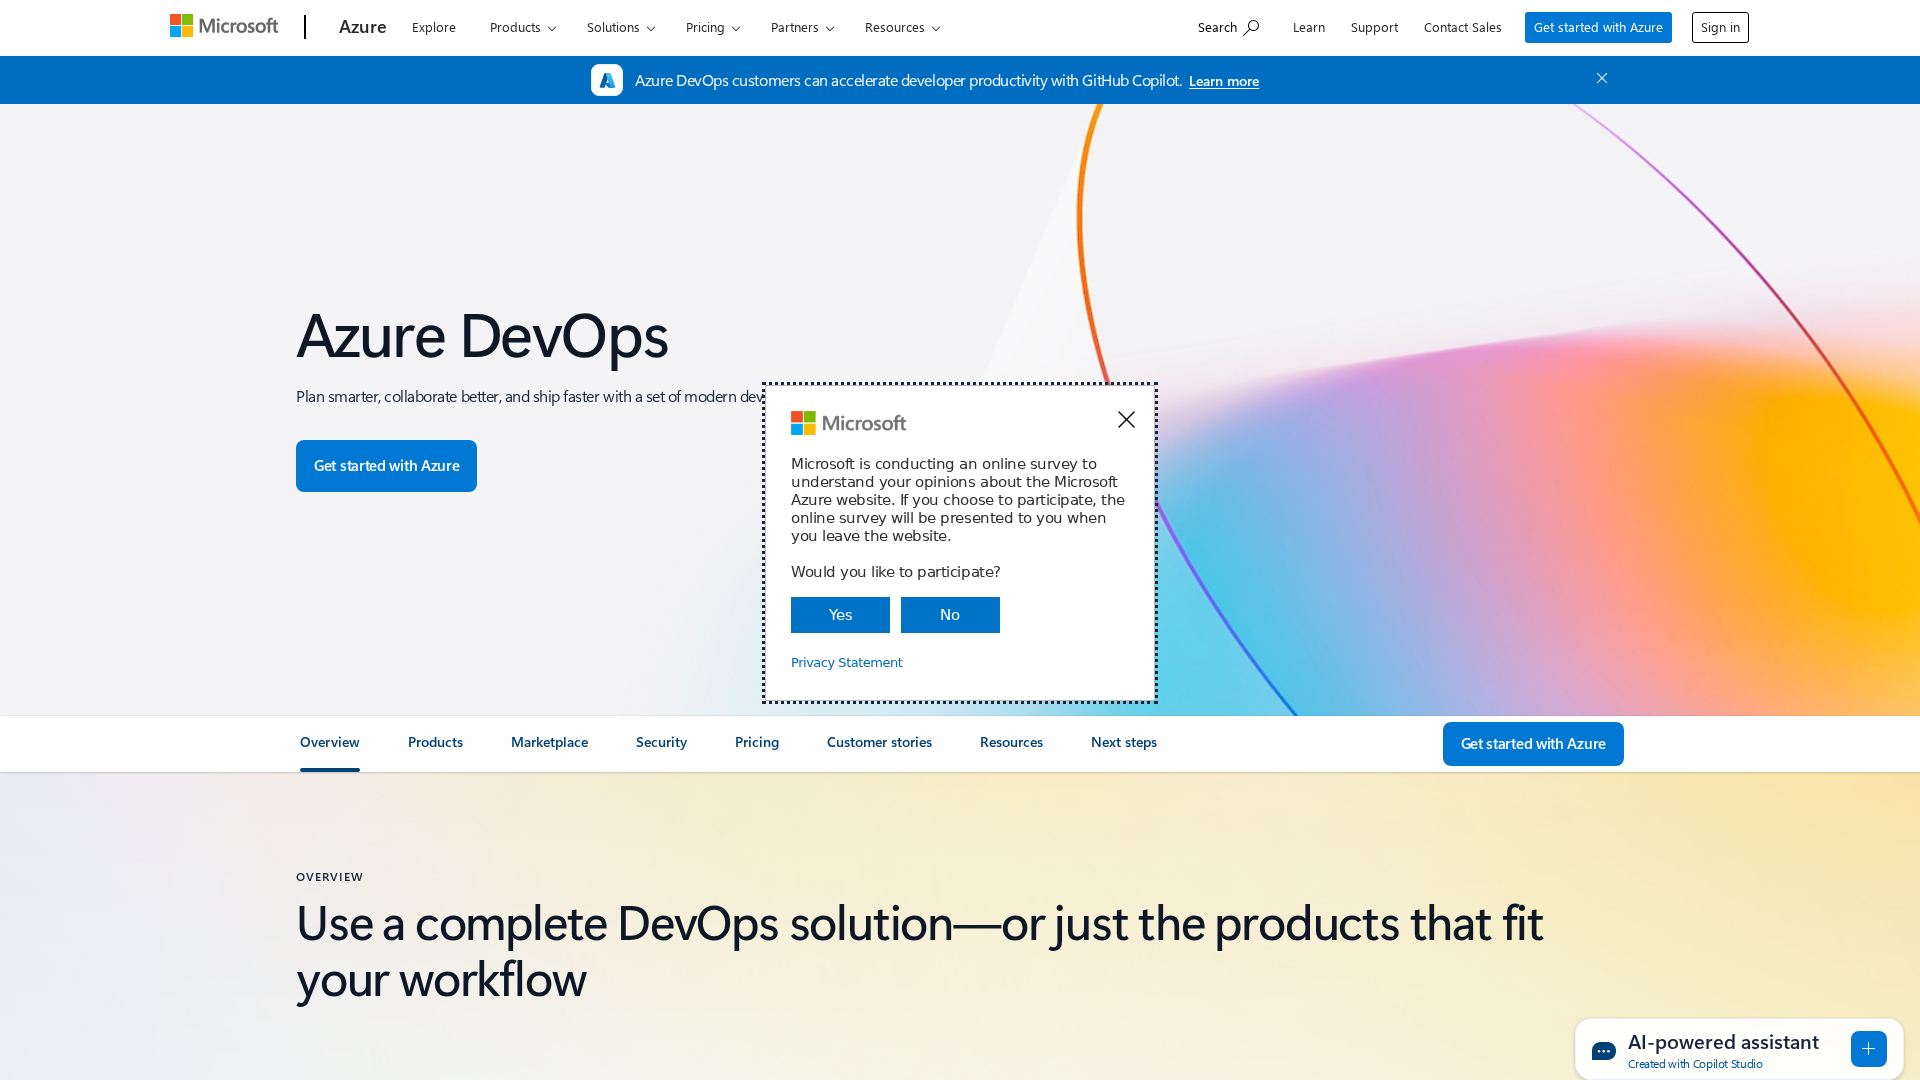Screen dimensions: 1920x1080
Task: Open the Explore menu item
Action: (434, 27)
